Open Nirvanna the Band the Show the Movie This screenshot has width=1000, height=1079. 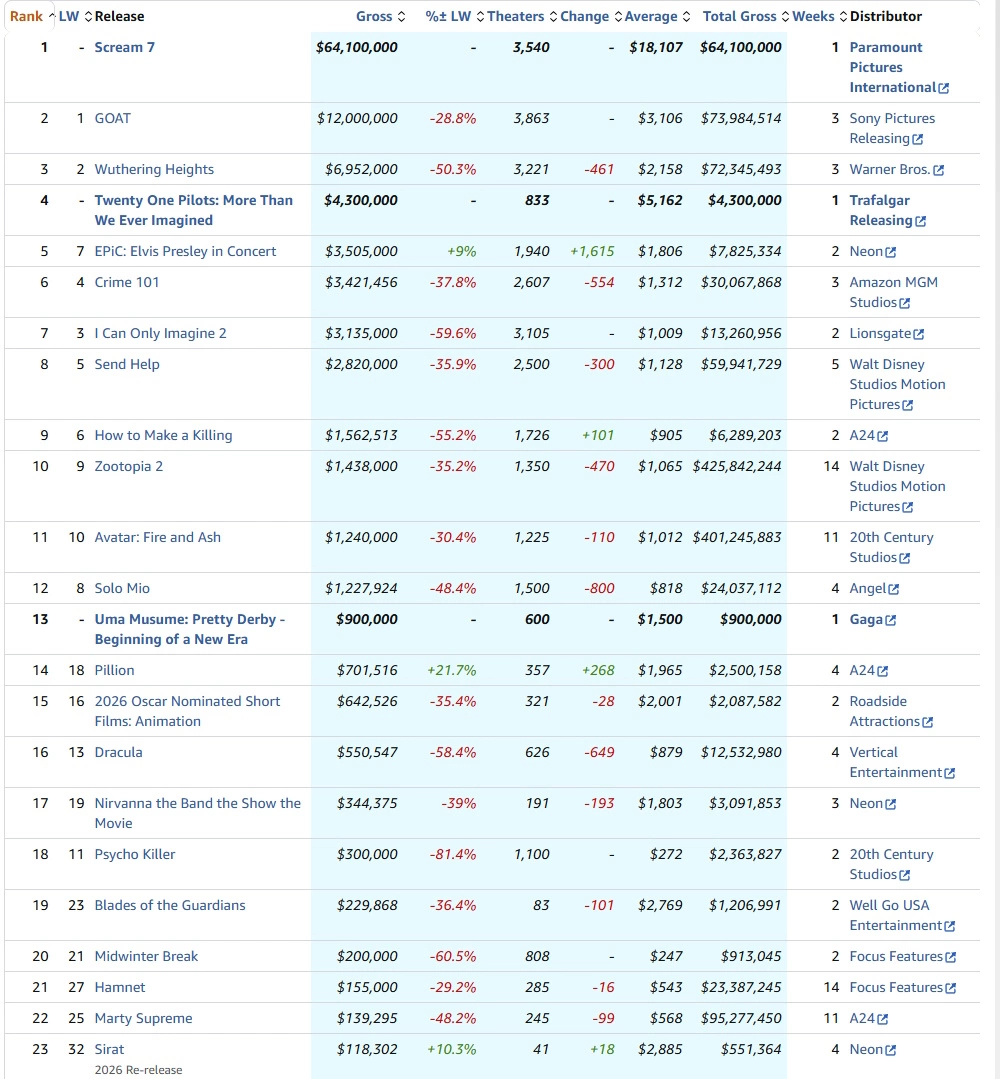pos(198,813)
